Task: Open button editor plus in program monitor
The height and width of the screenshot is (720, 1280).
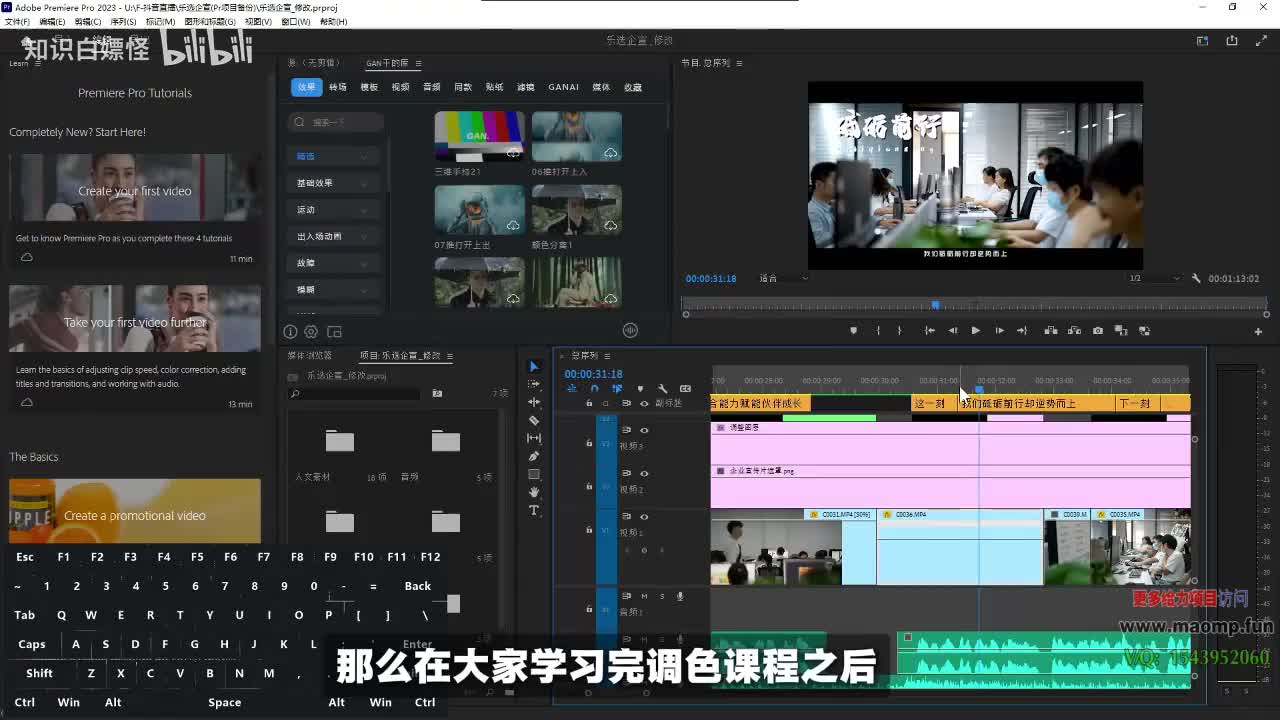Action: 1258,331
